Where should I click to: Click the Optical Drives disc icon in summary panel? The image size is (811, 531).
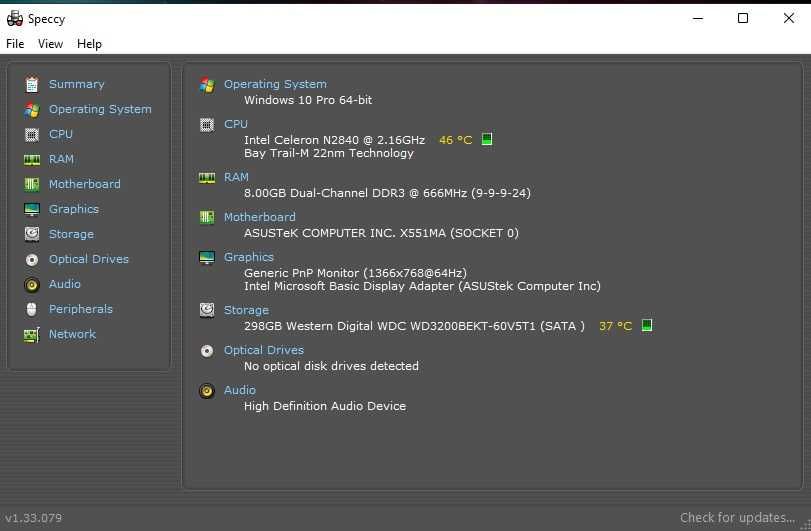pyautogui.click(x=207, y=351)
